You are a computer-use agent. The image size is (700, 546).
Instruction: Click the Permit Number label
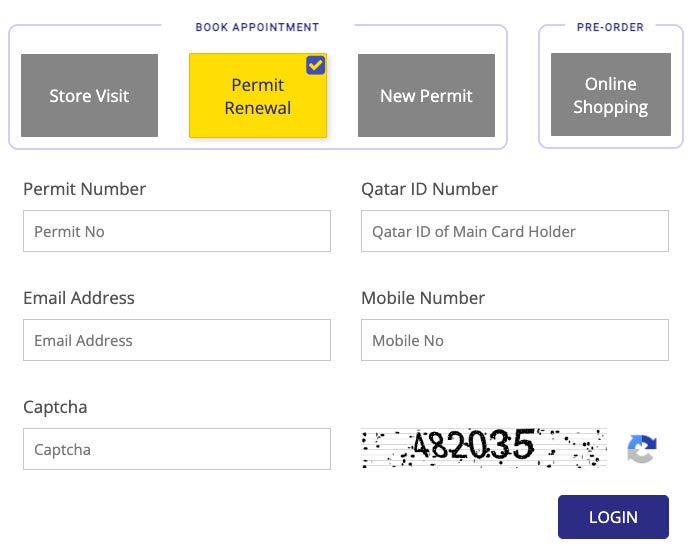(84, 189)
